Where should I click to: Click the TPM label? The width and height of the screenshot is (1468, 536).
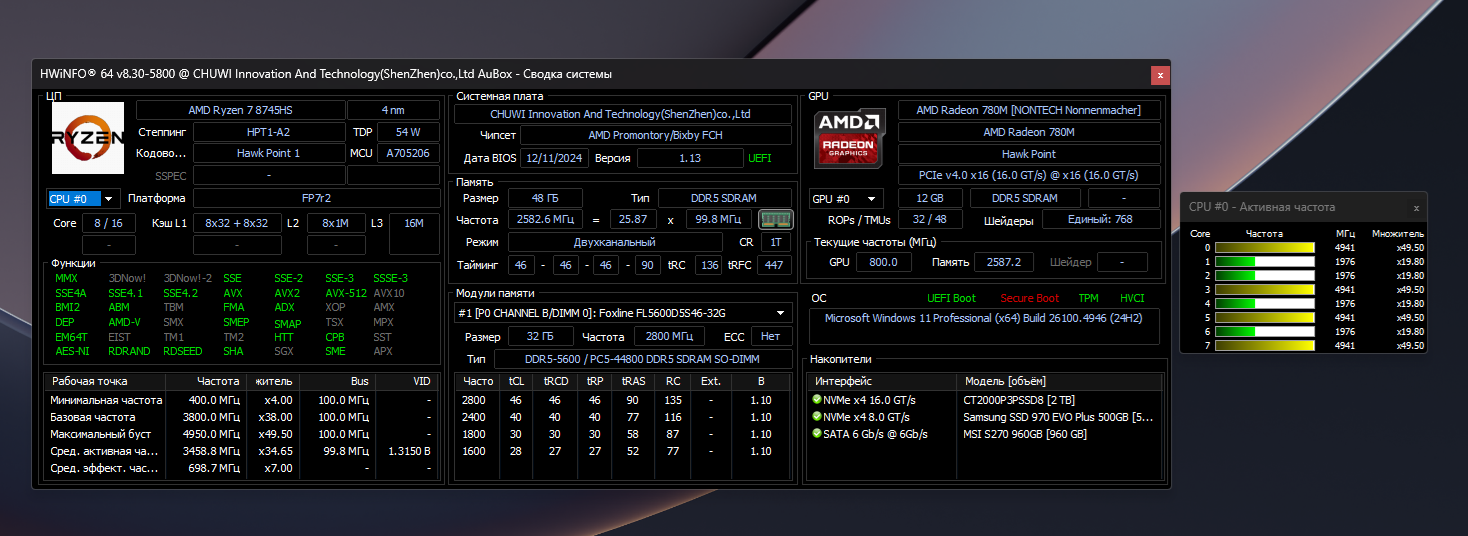[1088, 298]
